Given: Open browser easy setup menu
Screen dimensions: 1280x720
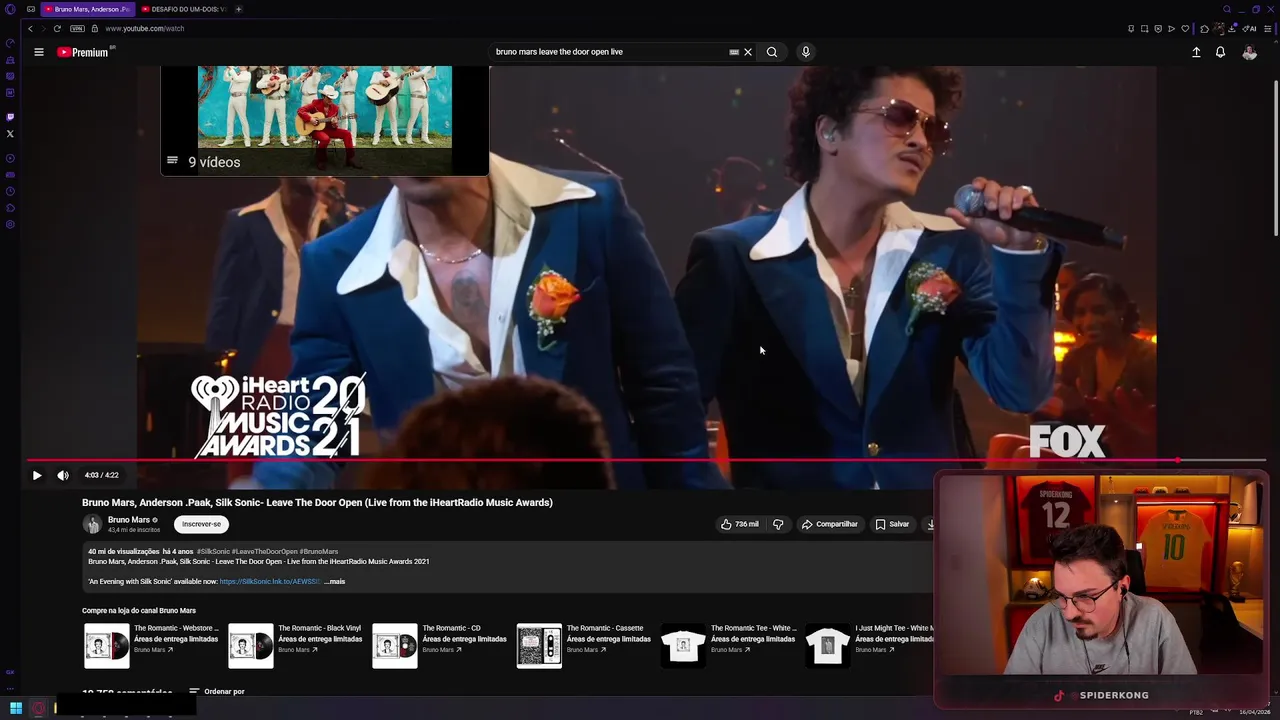Looking at the screenshot, I should [1268, 28].
